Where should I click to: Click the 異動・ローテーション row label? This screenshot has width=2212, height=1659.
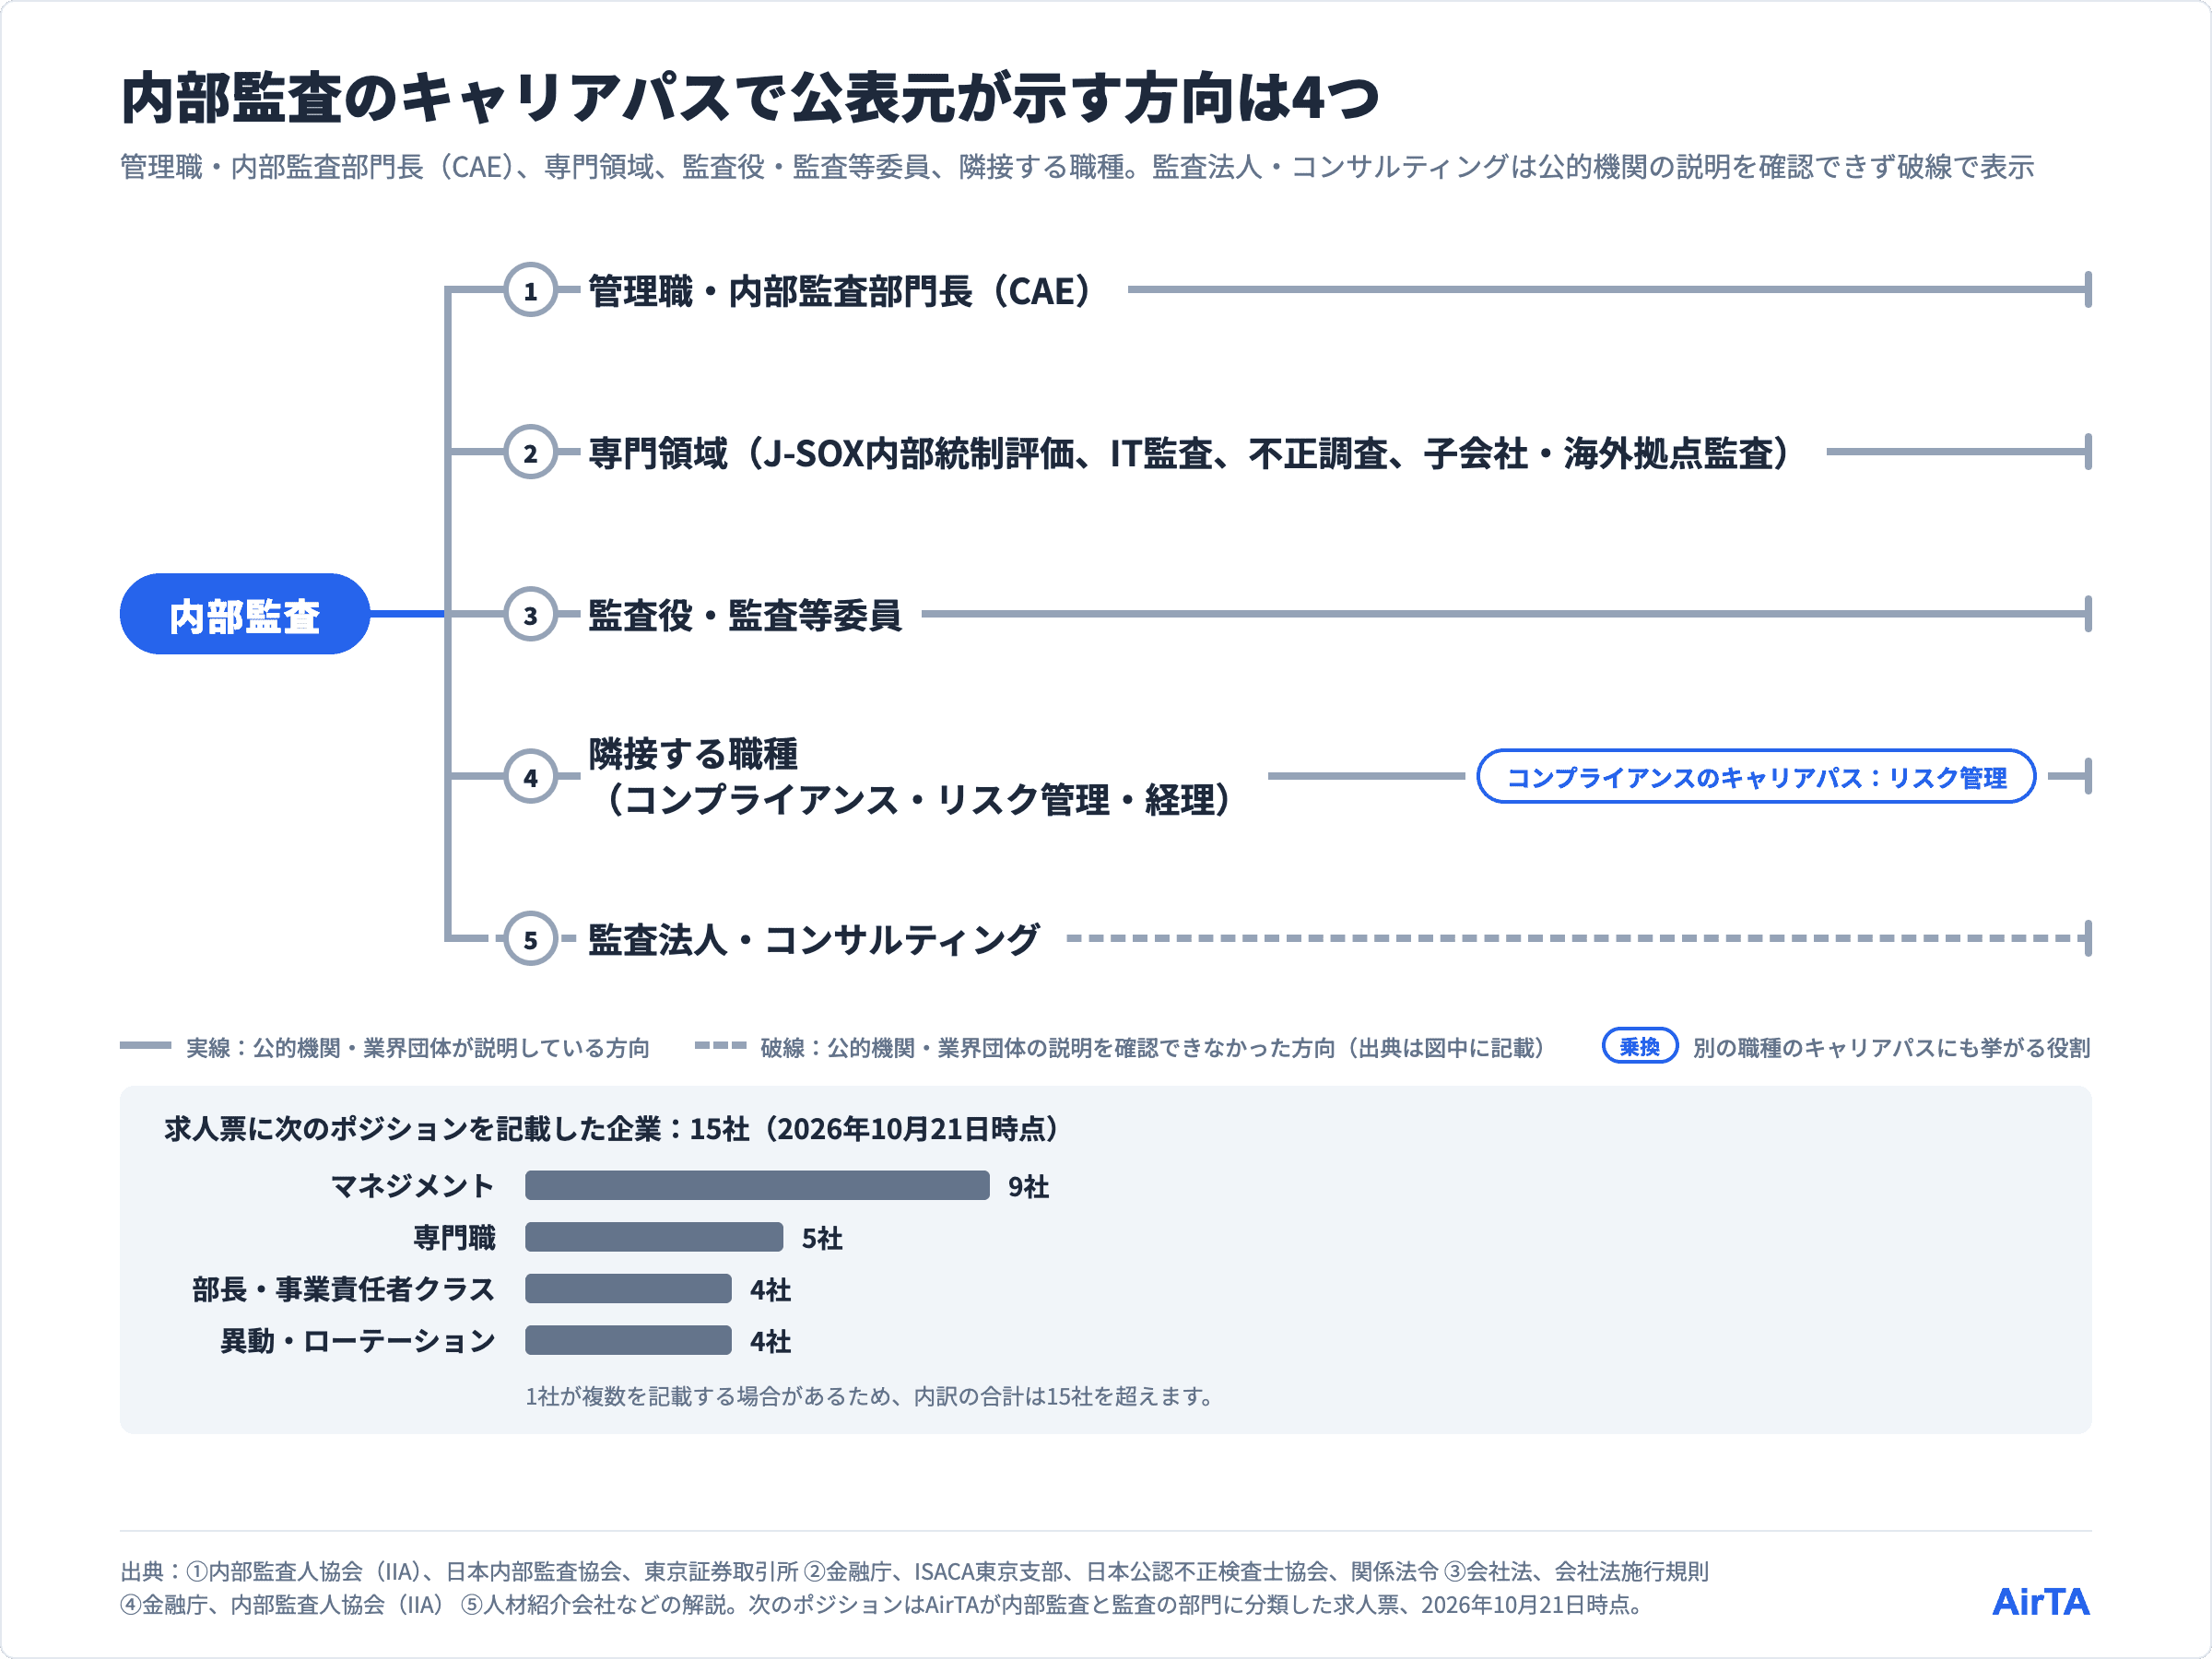358,1341
